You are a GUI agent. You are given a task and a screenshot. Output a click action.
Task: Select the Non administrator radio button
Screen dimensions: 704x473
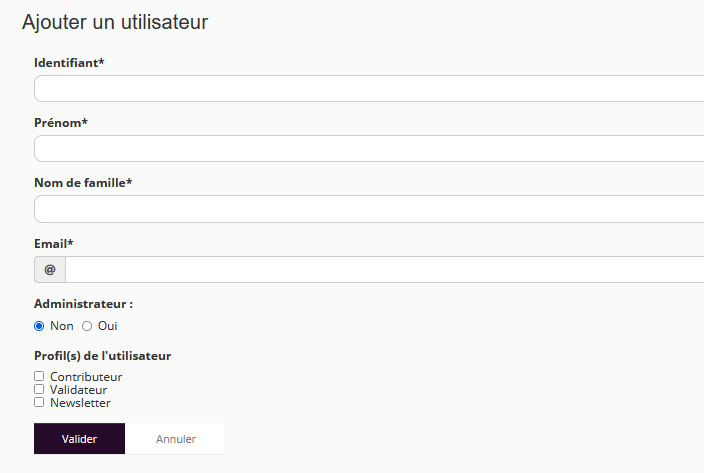[x=39, y=326]
